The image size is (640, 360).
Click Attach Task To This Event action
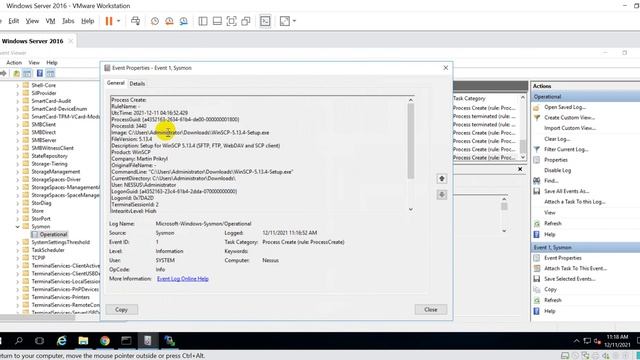(576, 268)
